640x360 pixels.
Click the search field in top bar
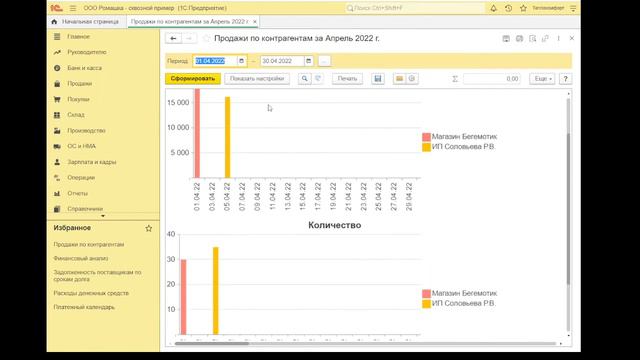pos(415,8)
